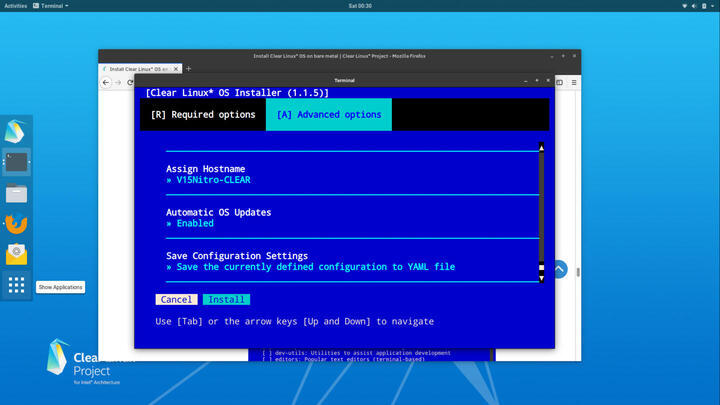
Task: Click scroll down arrow in installer
Action: 541,278
